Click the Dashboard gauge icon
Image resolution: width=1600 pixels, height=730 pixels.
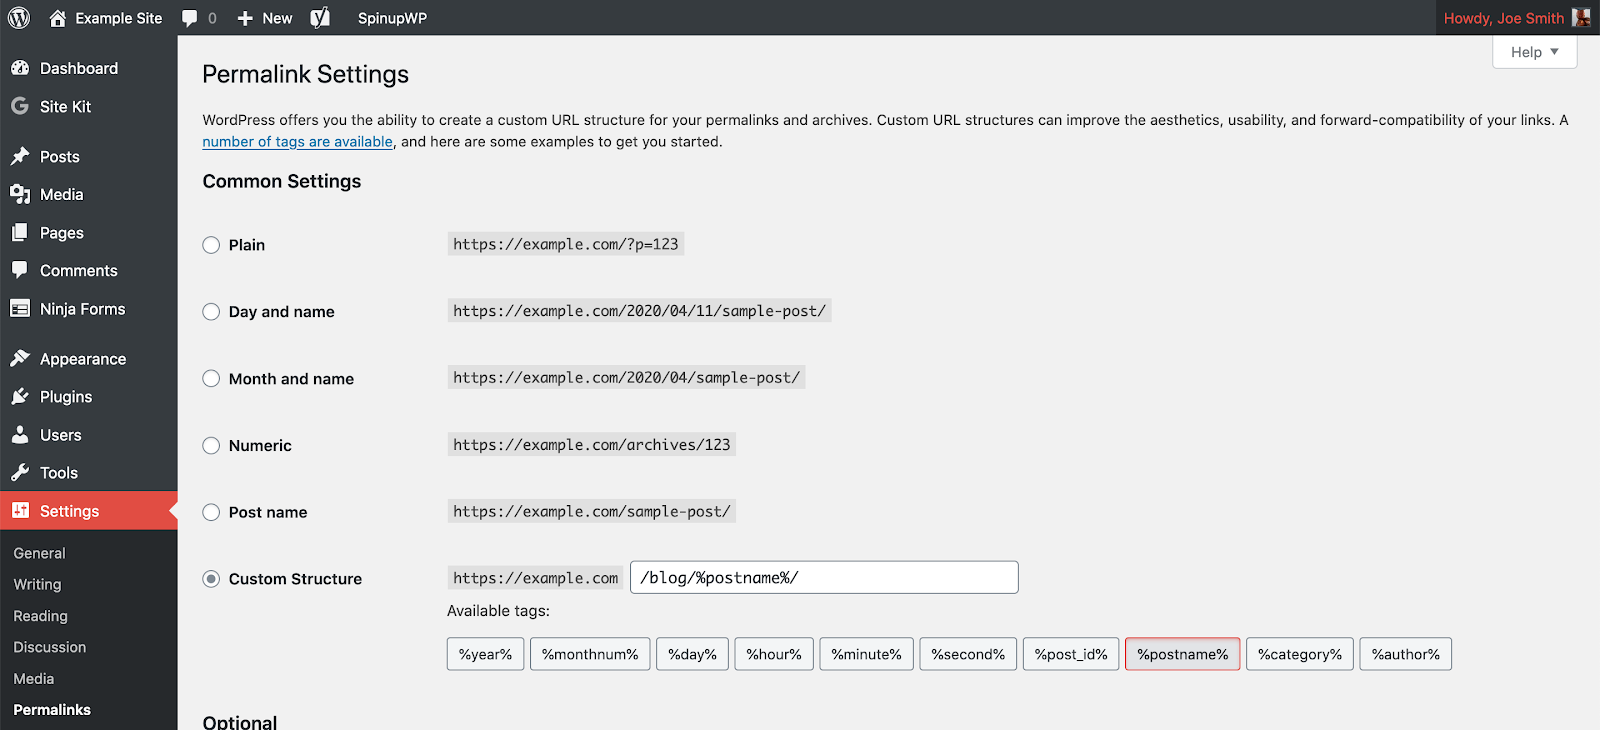[20, 68]
